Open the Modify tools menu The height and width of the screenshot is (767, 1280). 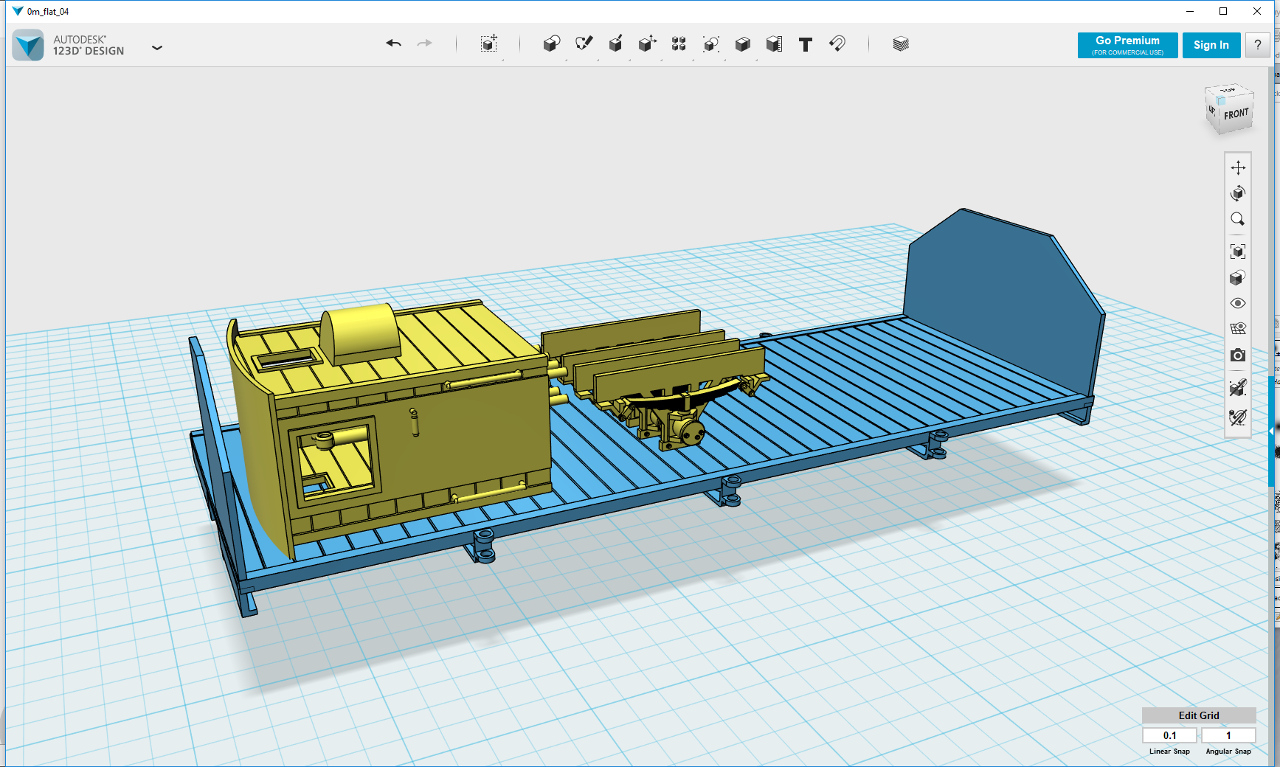click(647, 44)
